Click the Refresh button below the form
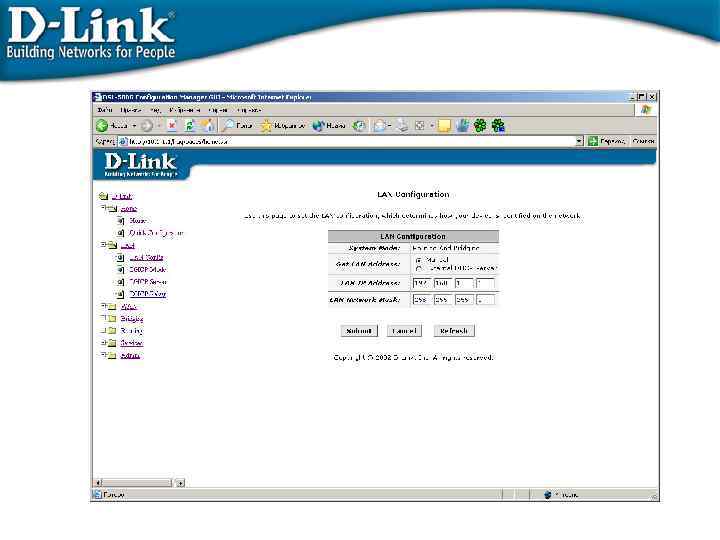 tap(454, 331)
